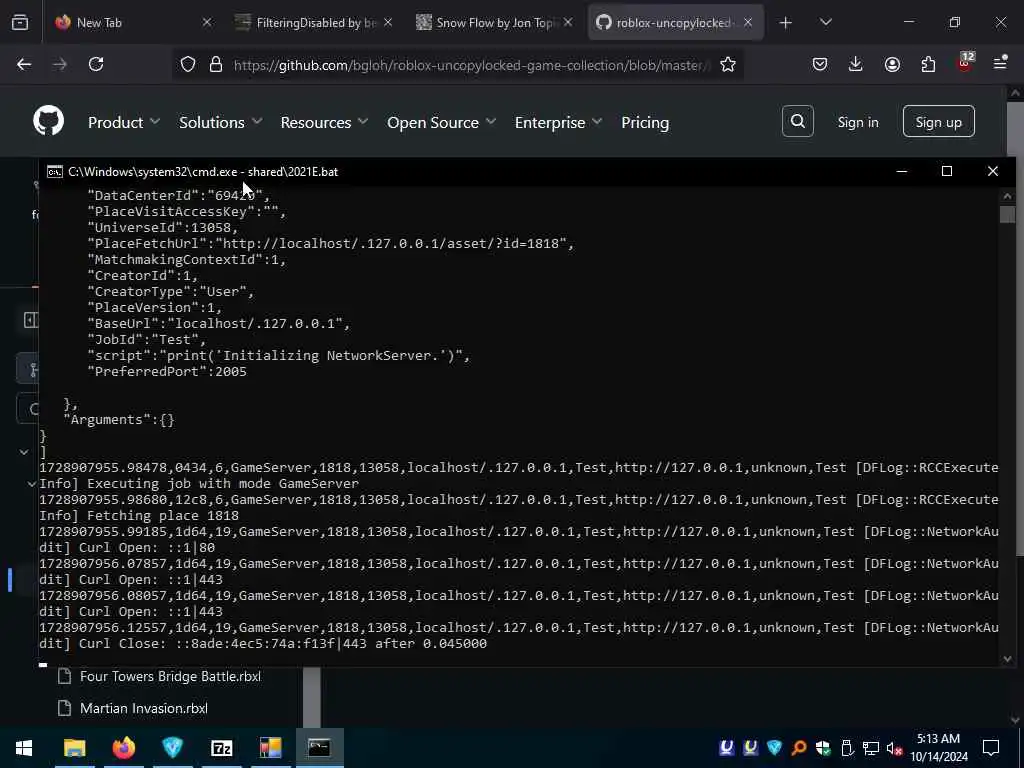The width and height of the screenshot is (1024, 768).
Task: Open the colorful app next to 7-Zip
Action: (270, 748)
